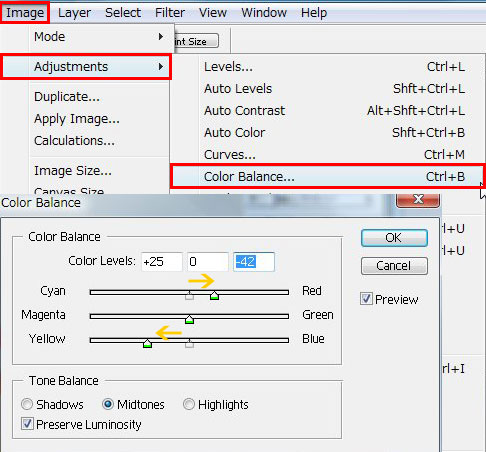Choose the Midtones radio button
Image resolution: width=486 pixels, height=452 pixels.
[108, 404]
